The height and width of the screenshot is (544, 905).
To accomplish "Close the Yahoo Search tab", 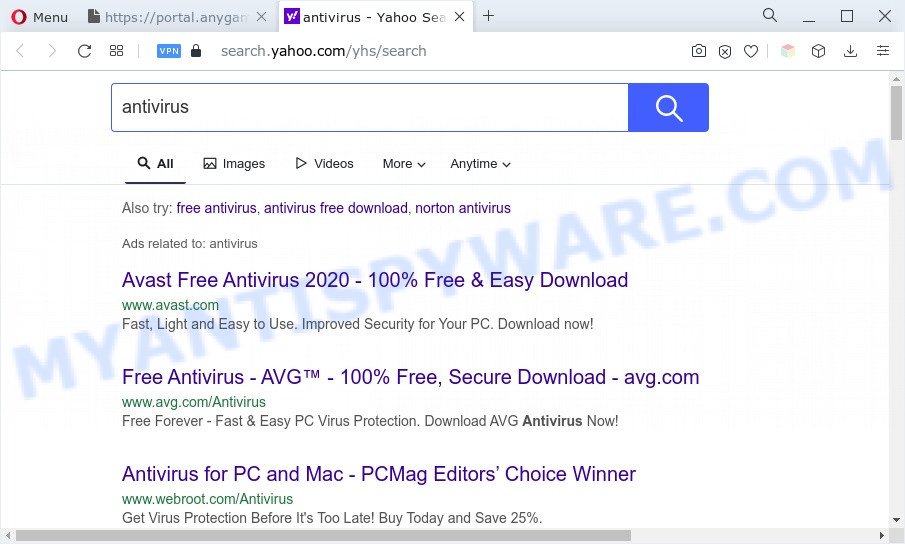I will click(459, 17).
